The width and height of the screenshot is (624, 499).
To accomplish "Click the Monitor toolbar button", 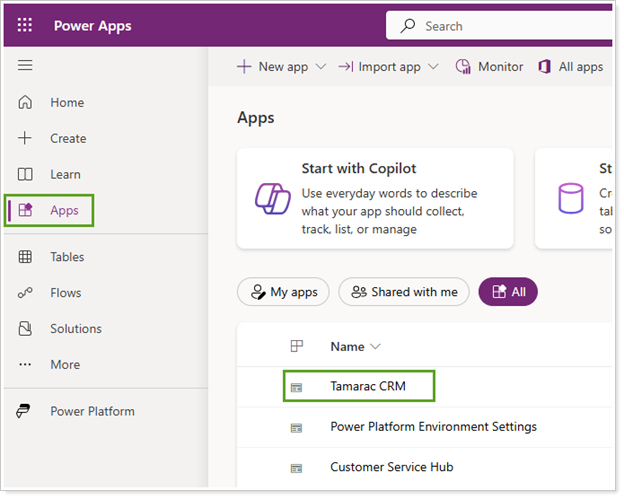I will 489,67.
